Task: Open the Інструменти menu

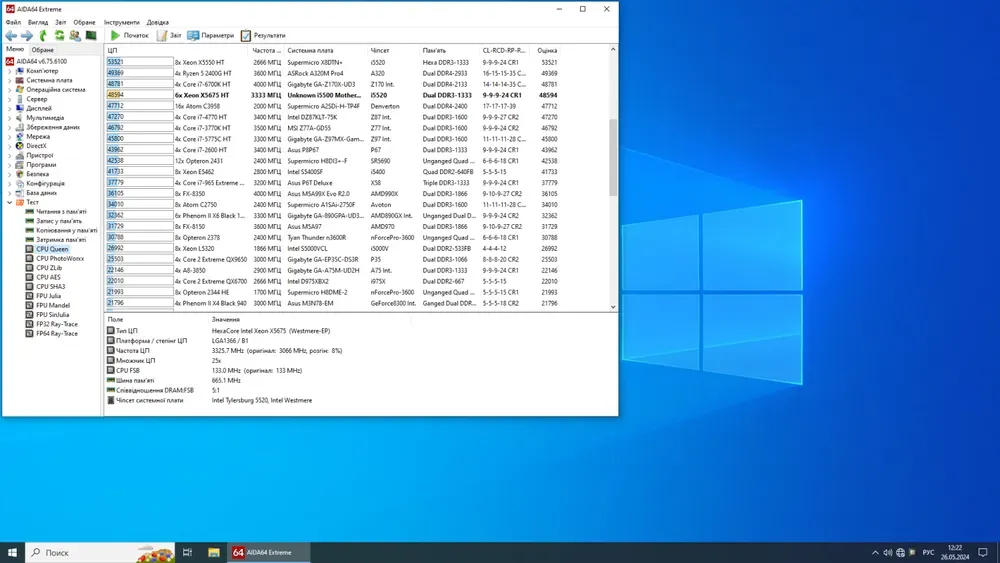Action: [x=121, y=22]
